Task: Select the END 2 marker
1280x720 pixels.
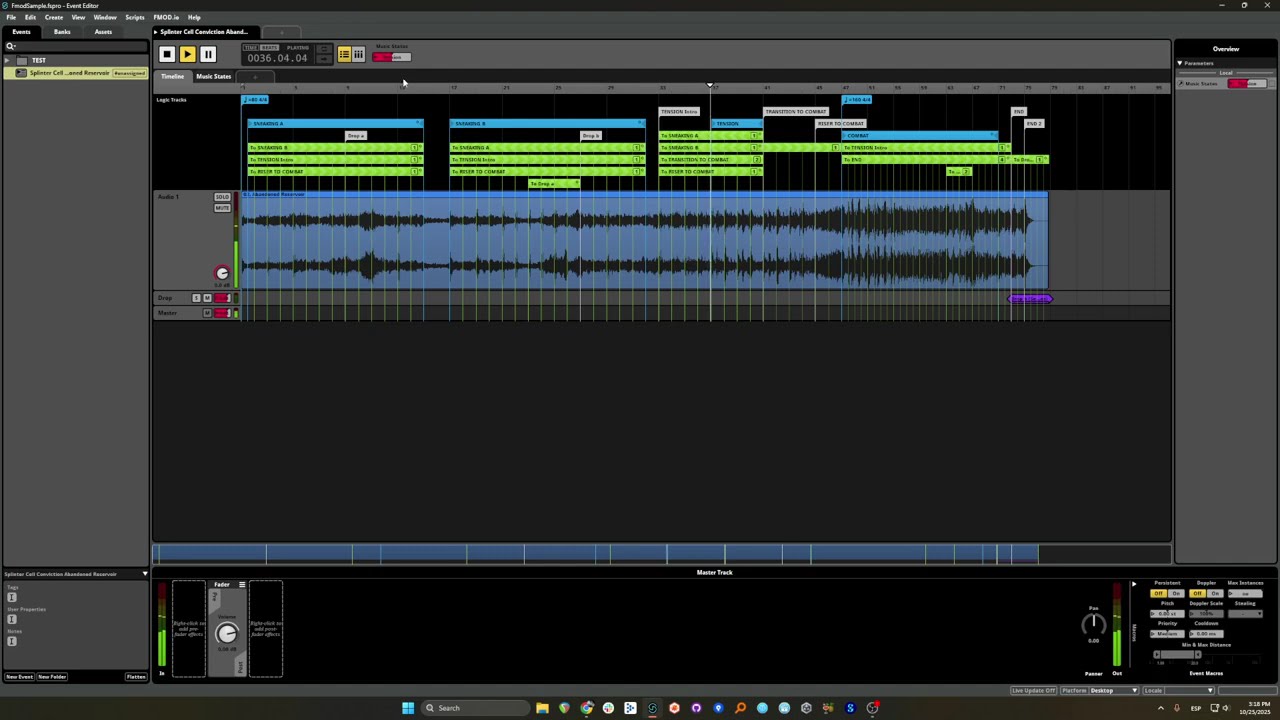Action: (1034, 124)
